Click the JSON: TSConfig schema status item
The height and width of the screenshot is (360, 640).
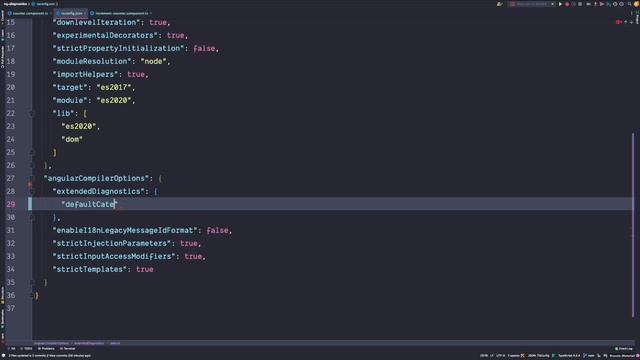pyautogui.click(x=539, y=356)
